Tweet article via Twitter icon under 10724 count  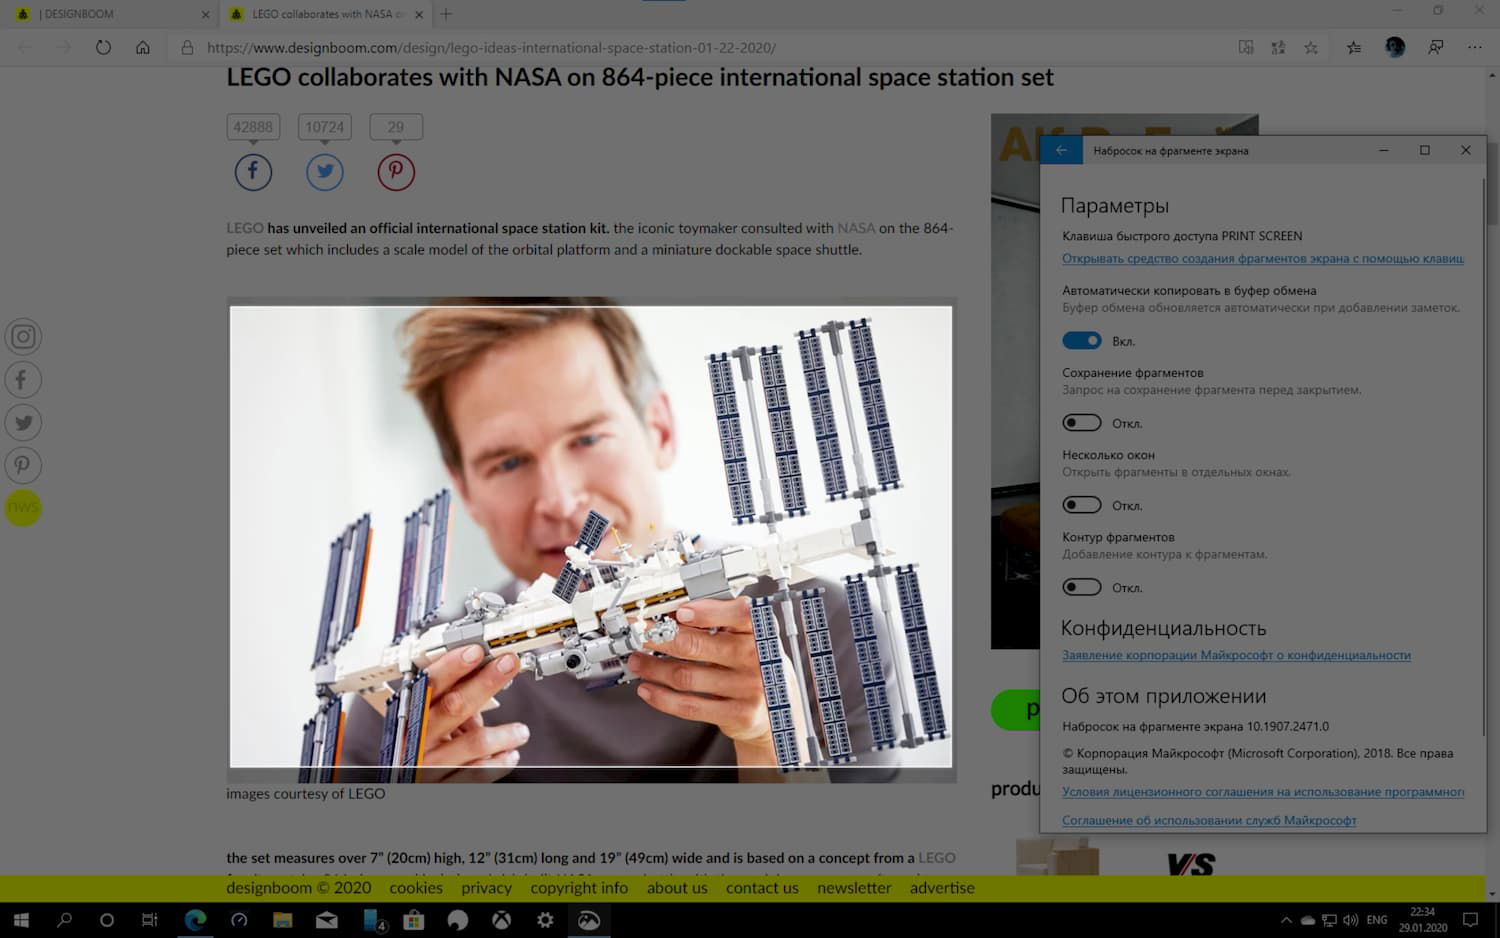[325, 172]
